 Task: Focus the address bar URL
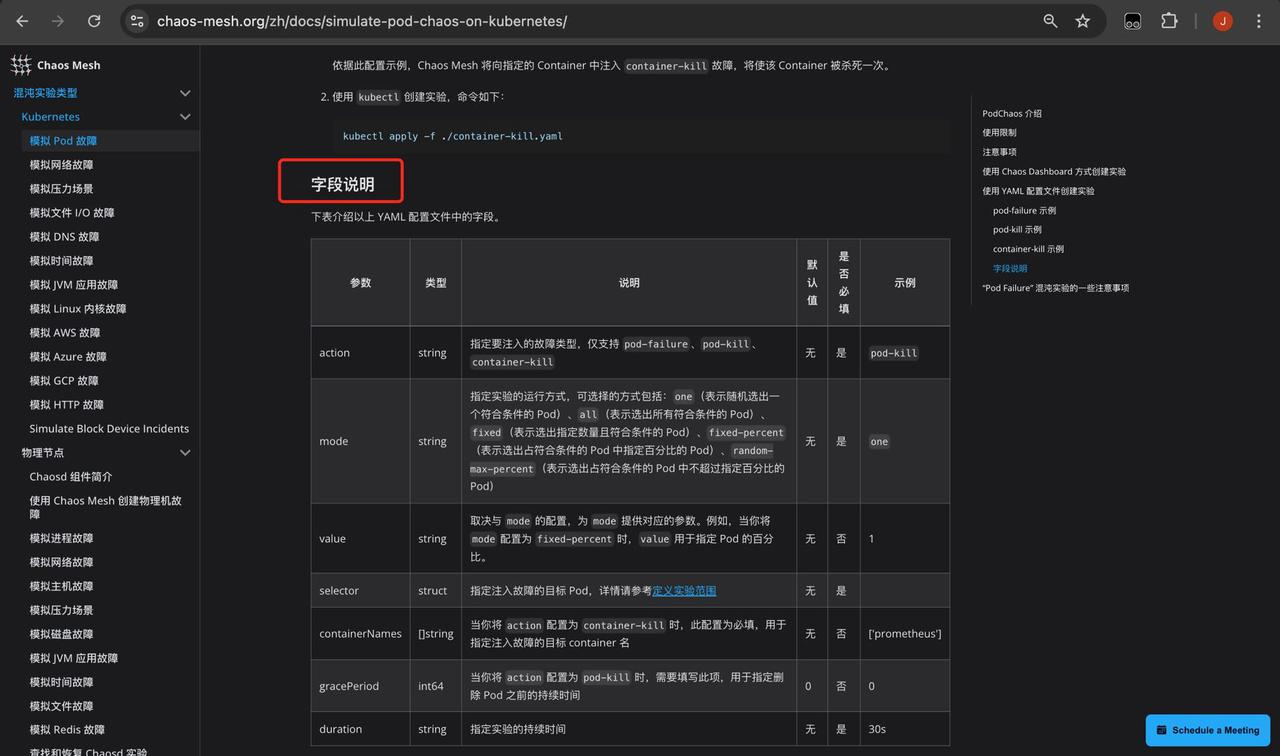(362, 20)
